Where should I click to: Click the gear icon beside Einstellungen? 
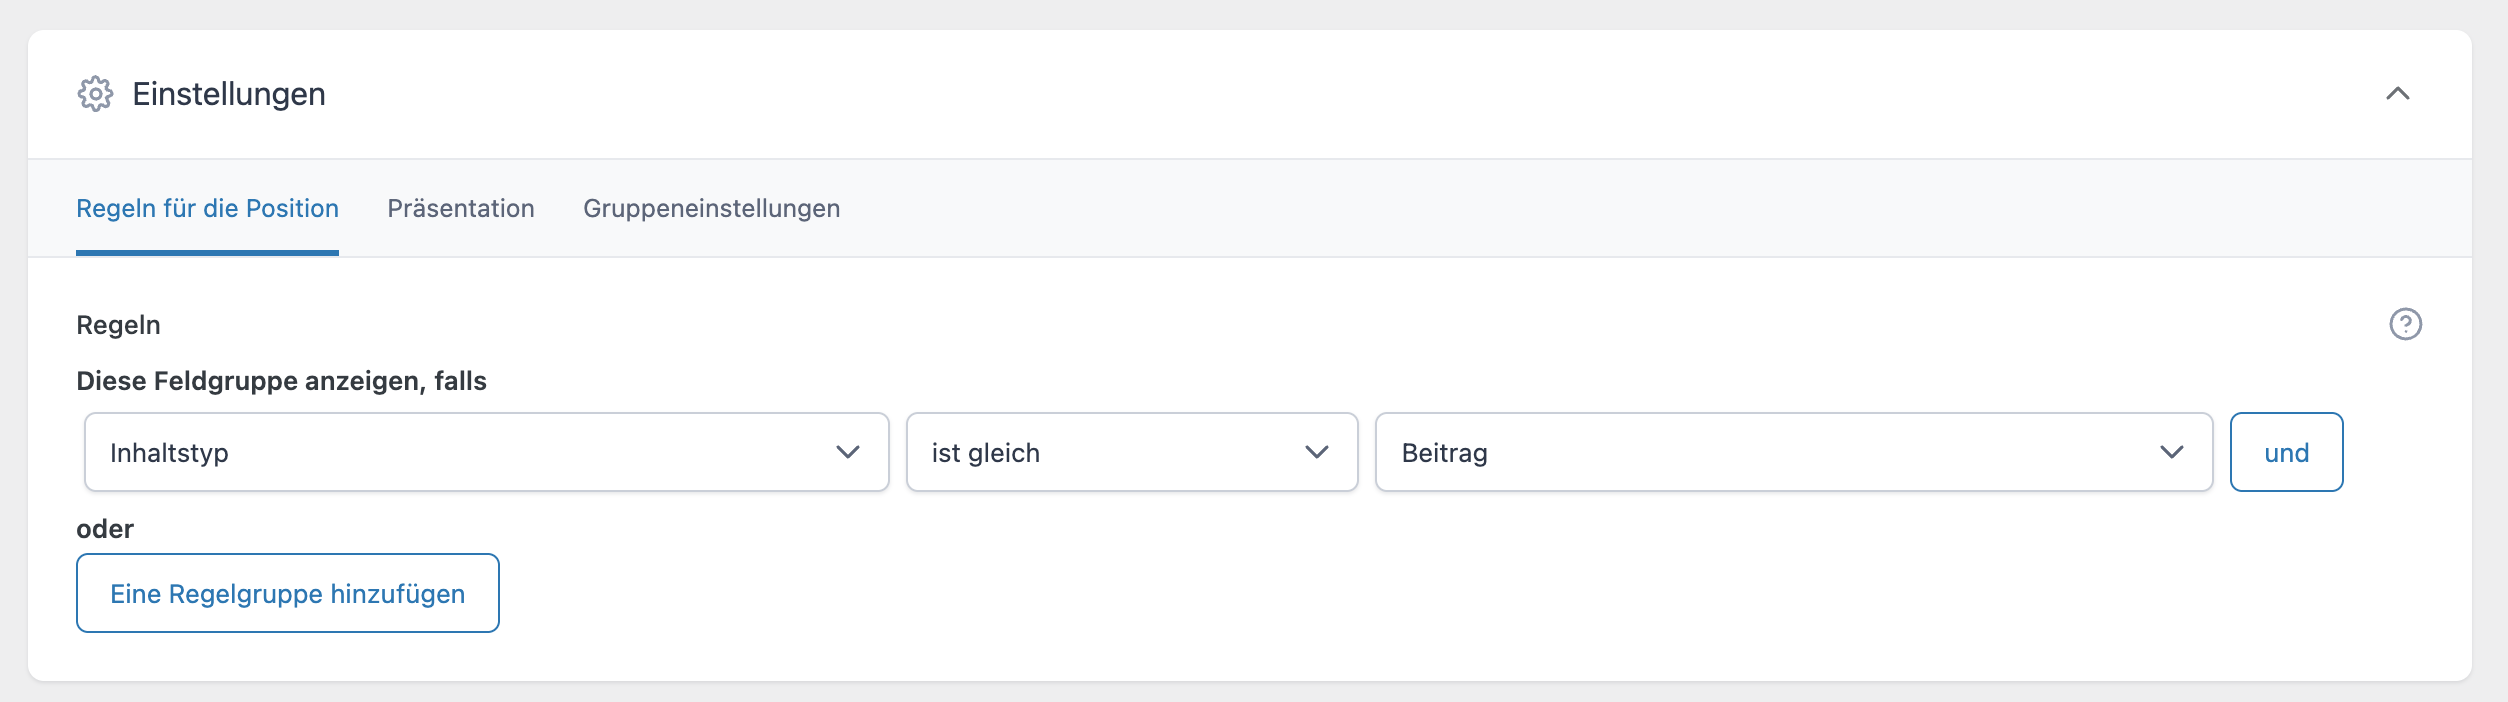click(x=95, y=94)
